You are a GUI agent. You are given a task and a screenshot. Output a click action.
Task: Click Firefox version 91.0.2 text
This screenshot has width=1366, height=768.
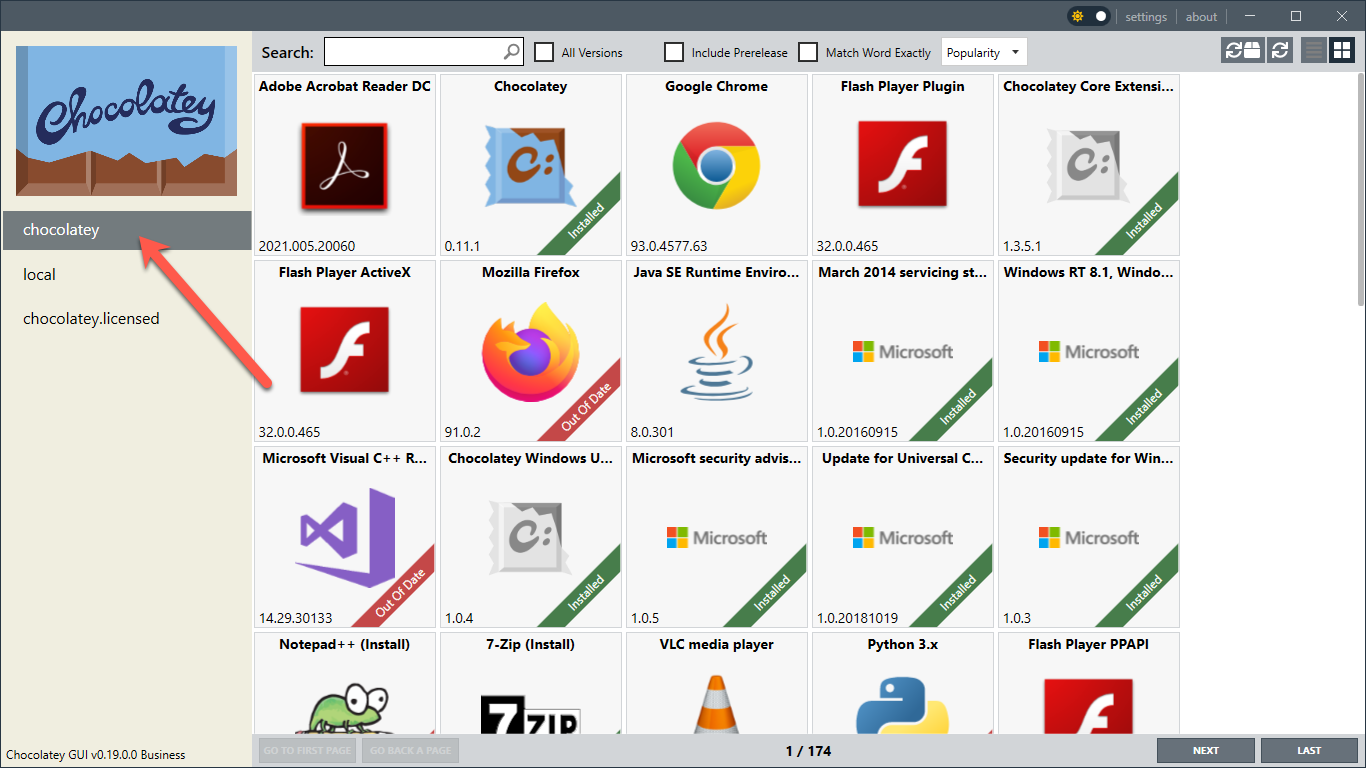pyautogui.click(x=463, y=432)
